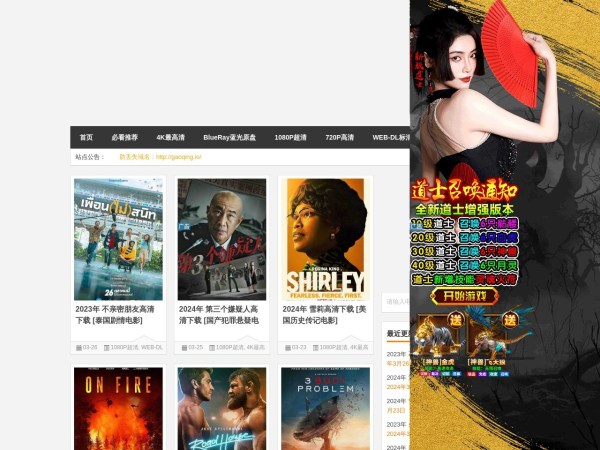
Task: Open 1080P超清 tag on 第三个嫌疑人 card
Action: point(229,347)
